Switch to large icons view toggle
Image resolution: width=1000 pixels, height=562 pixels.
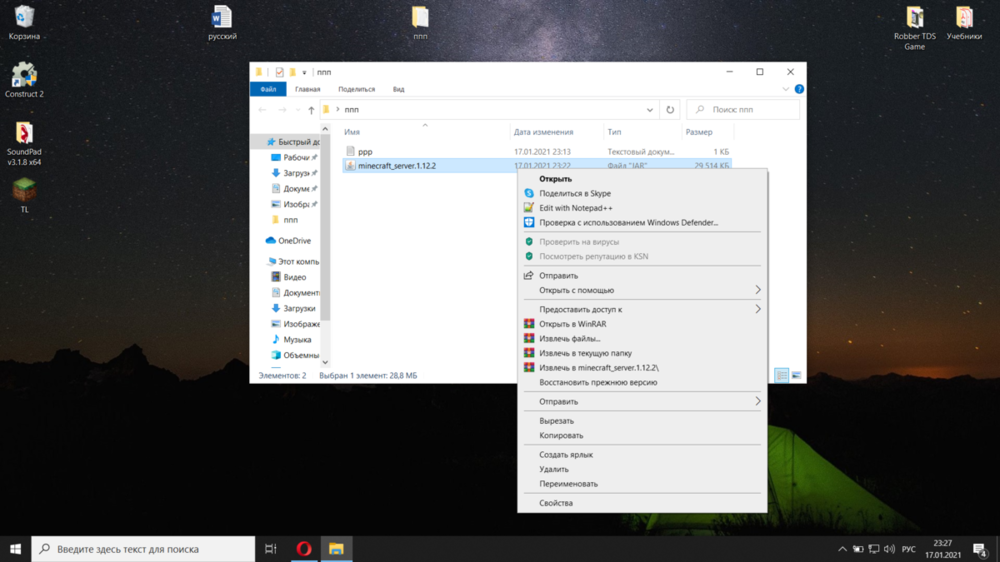pyautogui.click(x=797, y=376)
